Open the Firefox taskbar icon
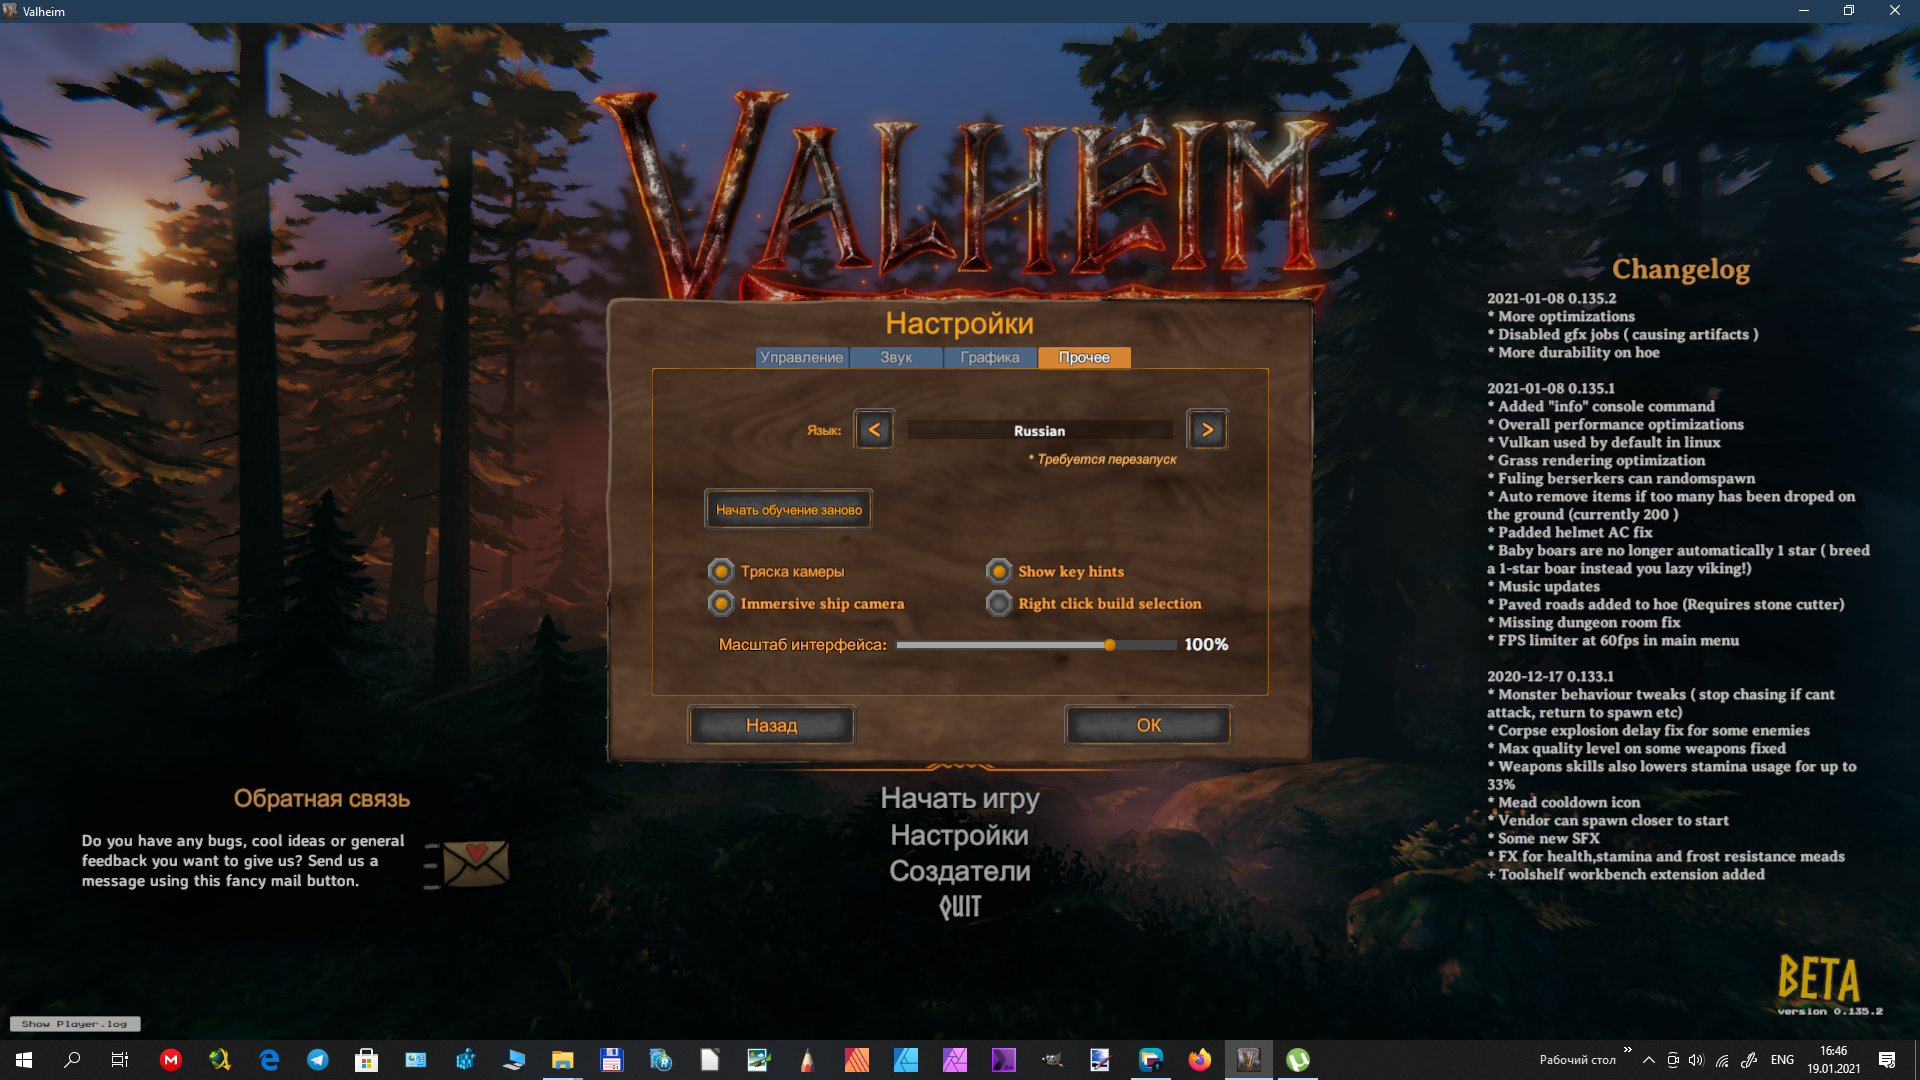Image resolution: width=1920 pixels, height=1080 pixels. tap(1199, 1060)
